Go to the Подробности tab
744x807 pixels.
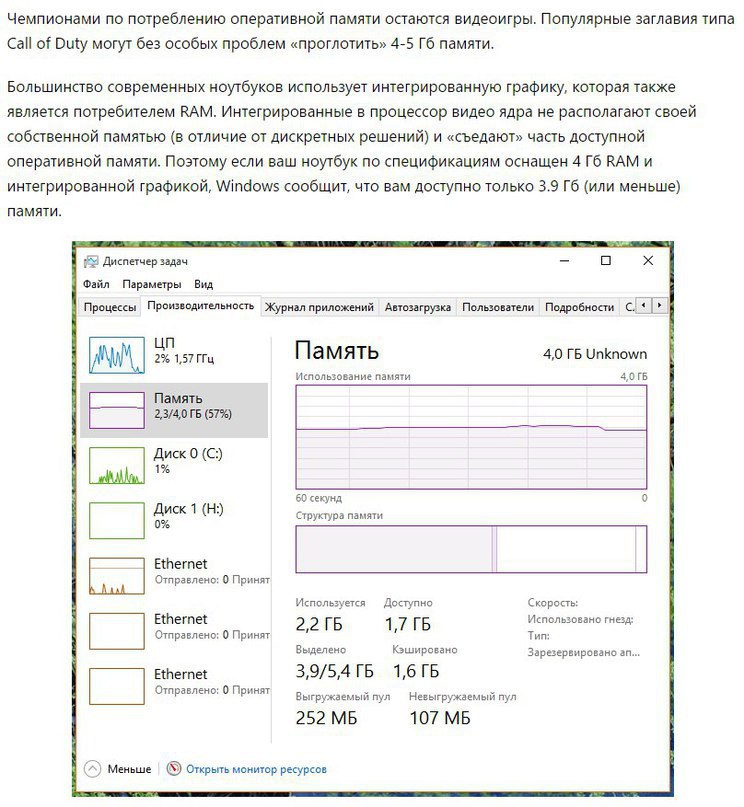click(579, 307)
